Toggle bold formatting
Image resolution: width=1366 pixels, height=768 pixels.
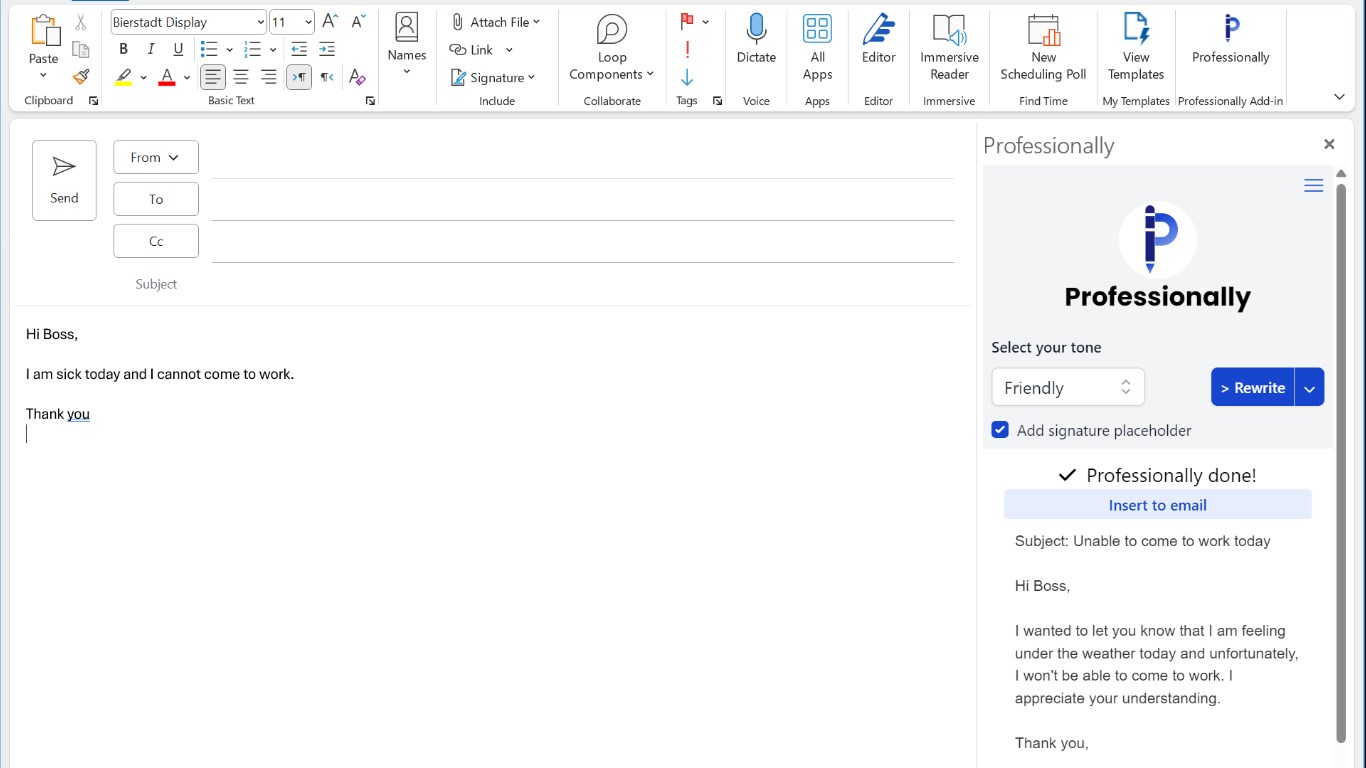tap(123, 50)
